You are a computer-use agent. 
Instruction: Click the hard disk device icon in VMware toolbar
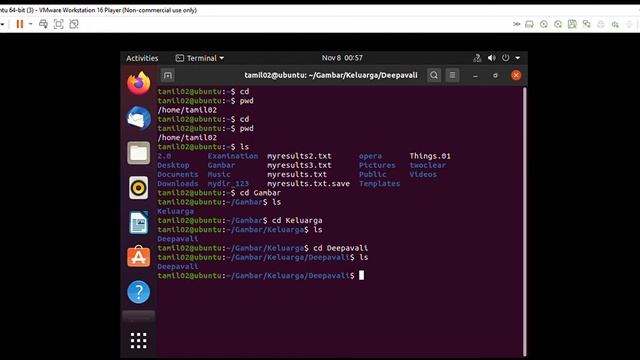(529, 24)
